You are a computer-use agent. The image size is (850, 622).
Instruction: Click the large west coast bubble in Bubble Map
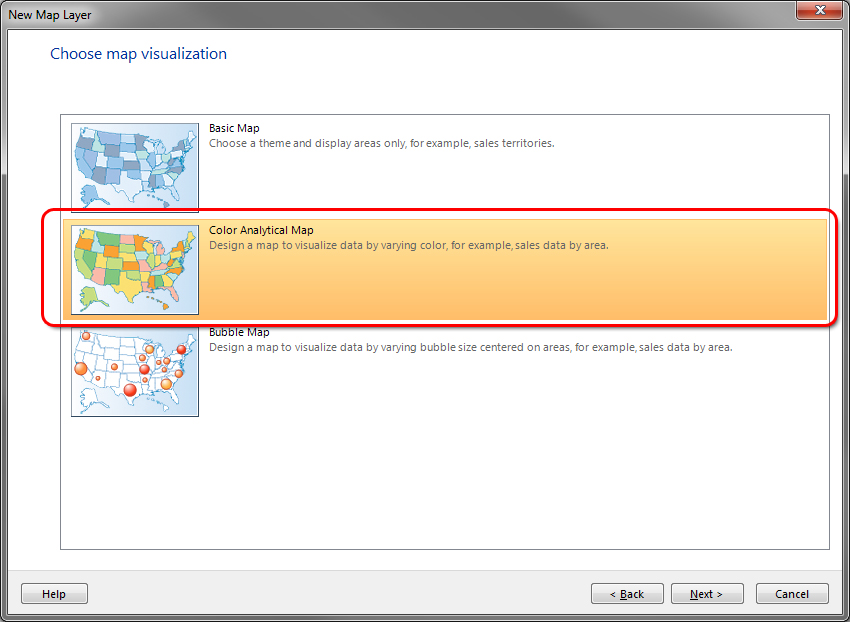[82, 369]
